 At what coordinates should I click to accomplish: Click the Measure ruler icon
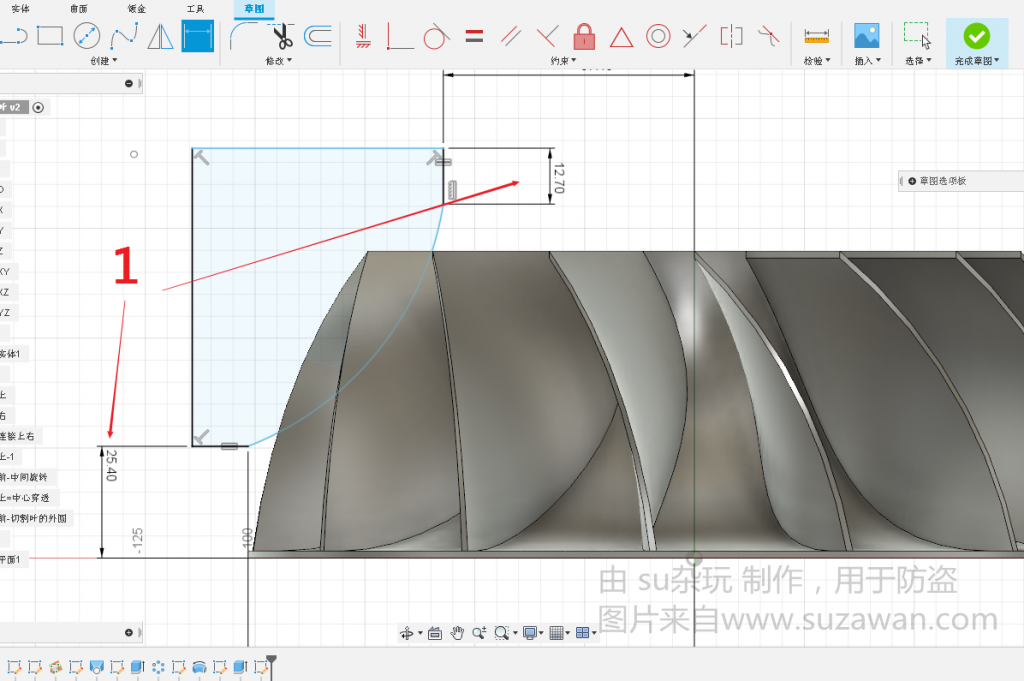[816, 36]
